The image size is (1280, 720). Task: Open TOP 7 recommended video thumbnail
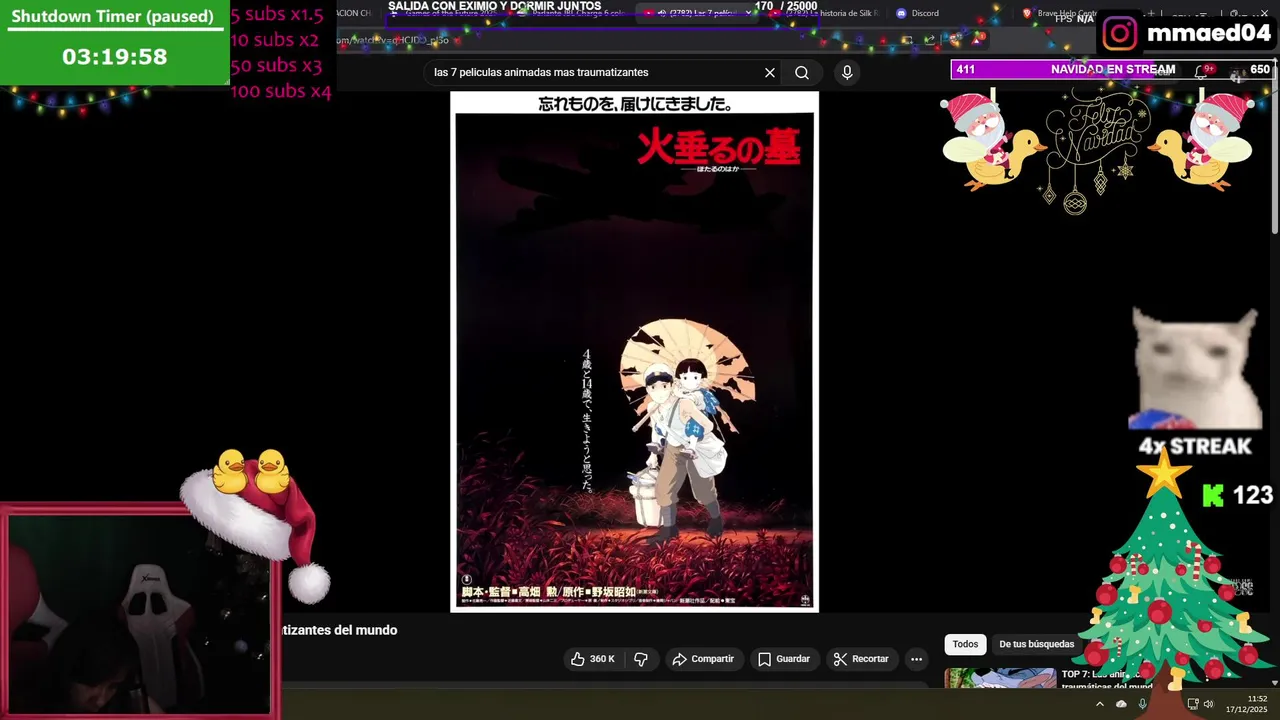tap(1000, 678)
